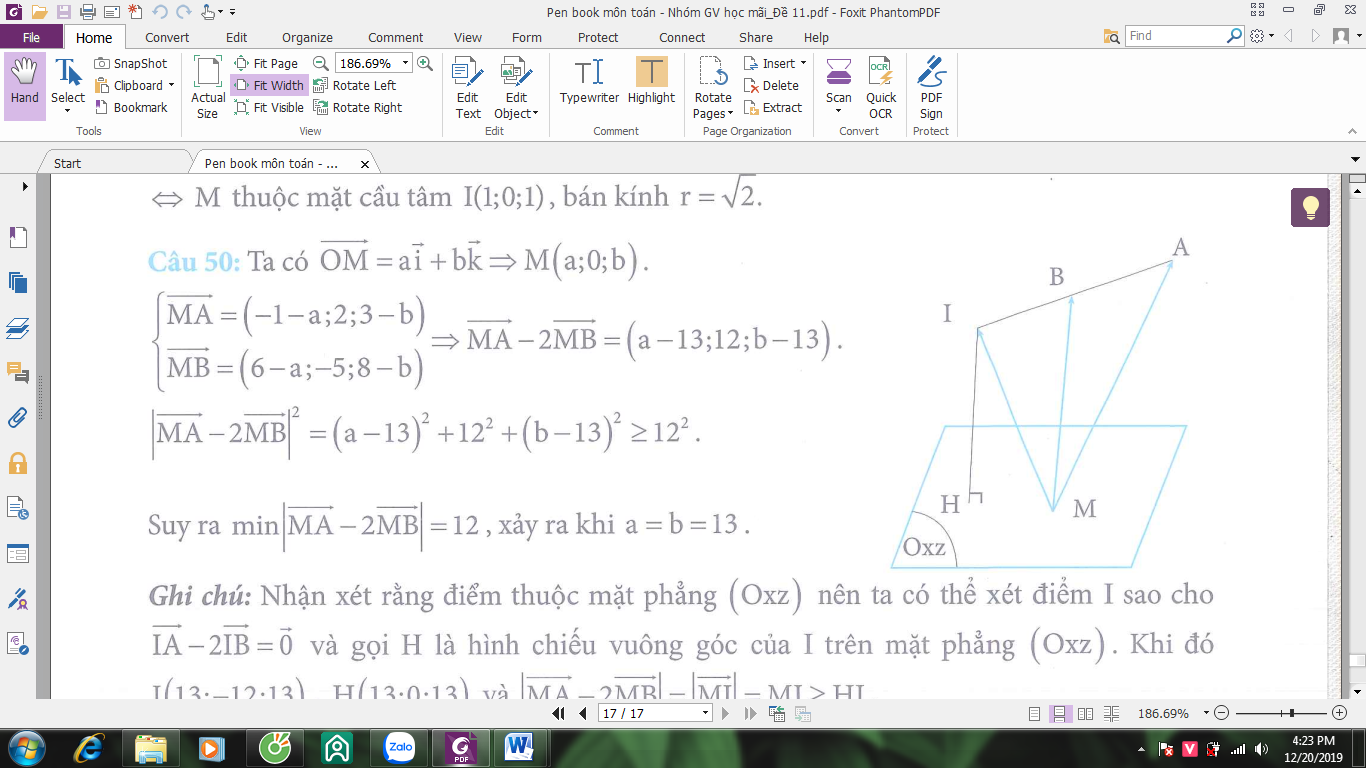The image size is (1366, 768).
Task: Rotate the page left
Action: point(354,85)
